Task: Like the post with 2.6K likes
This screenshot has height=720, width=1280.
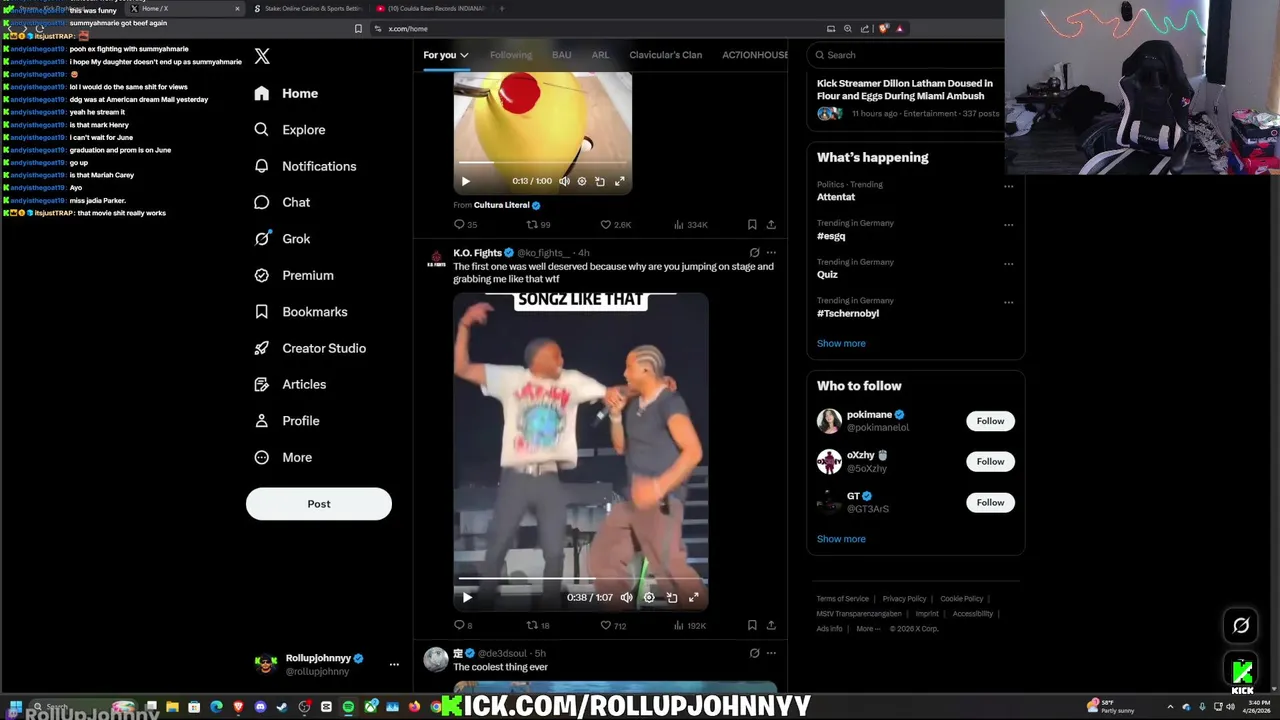Action: coord(615,225)
